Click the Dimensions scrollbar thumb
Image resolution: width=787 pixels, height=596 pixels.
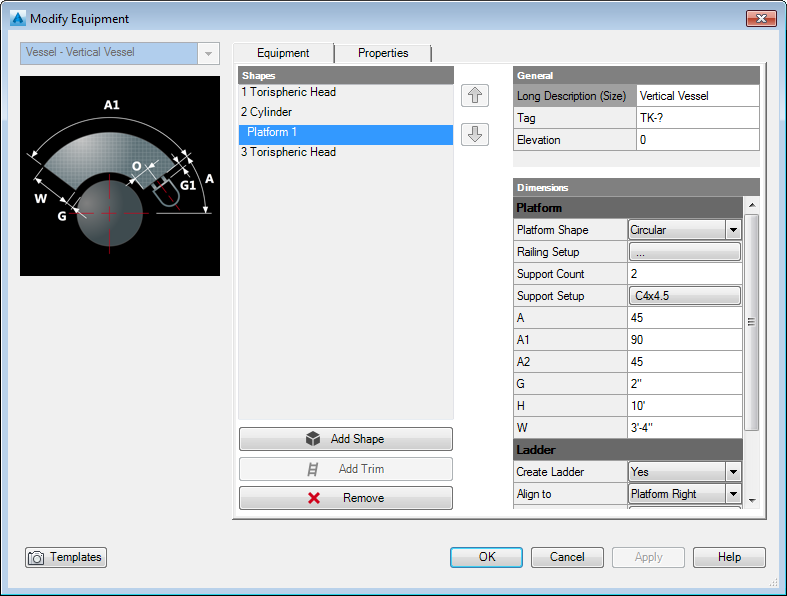point(751,322)
